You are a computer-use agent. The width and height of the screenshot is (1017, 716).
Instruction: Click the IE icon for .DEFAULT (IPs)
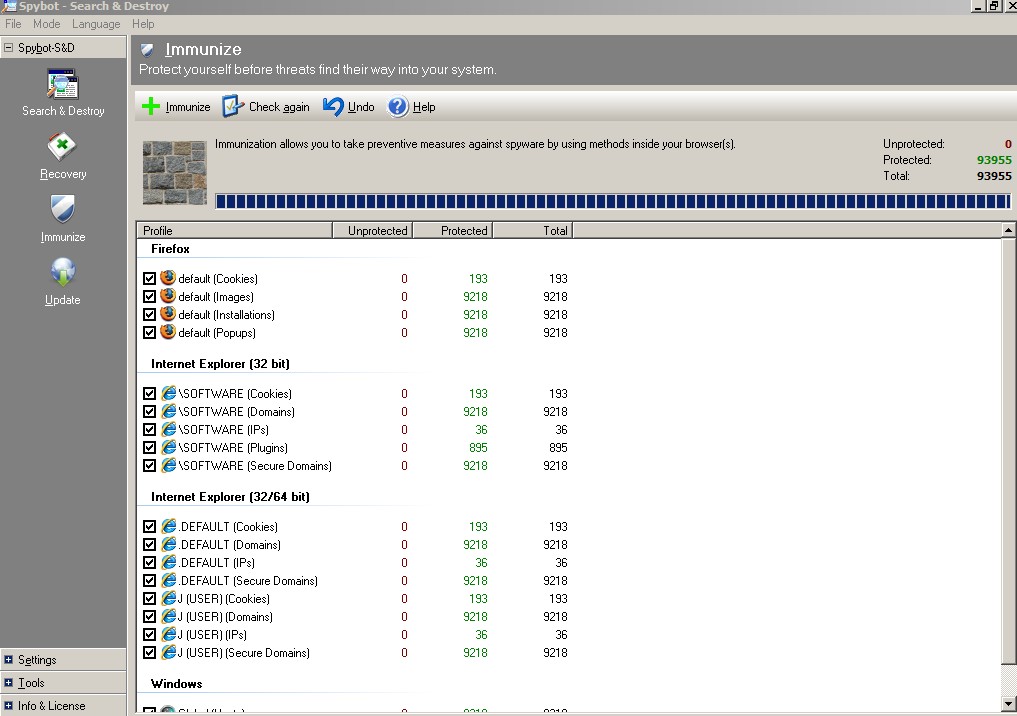point(169,562)
